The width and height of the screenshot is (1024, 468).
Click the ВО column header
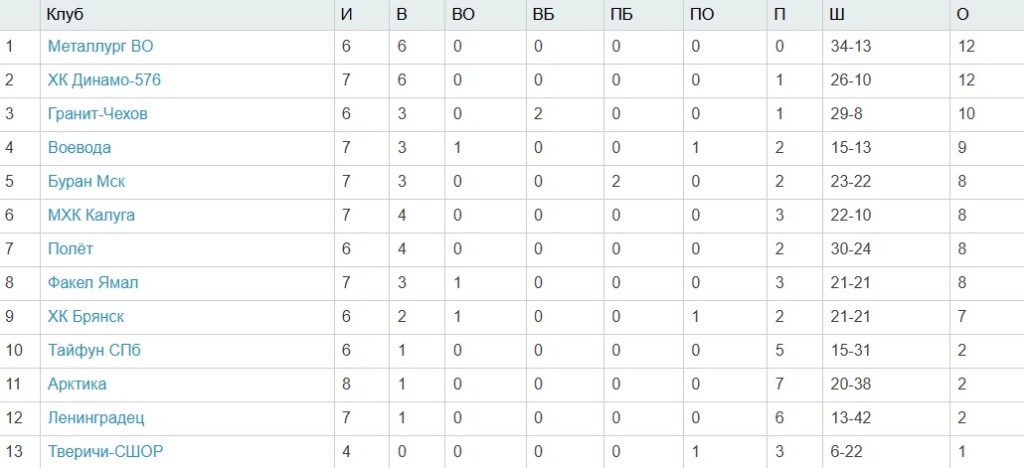(463, 15)
